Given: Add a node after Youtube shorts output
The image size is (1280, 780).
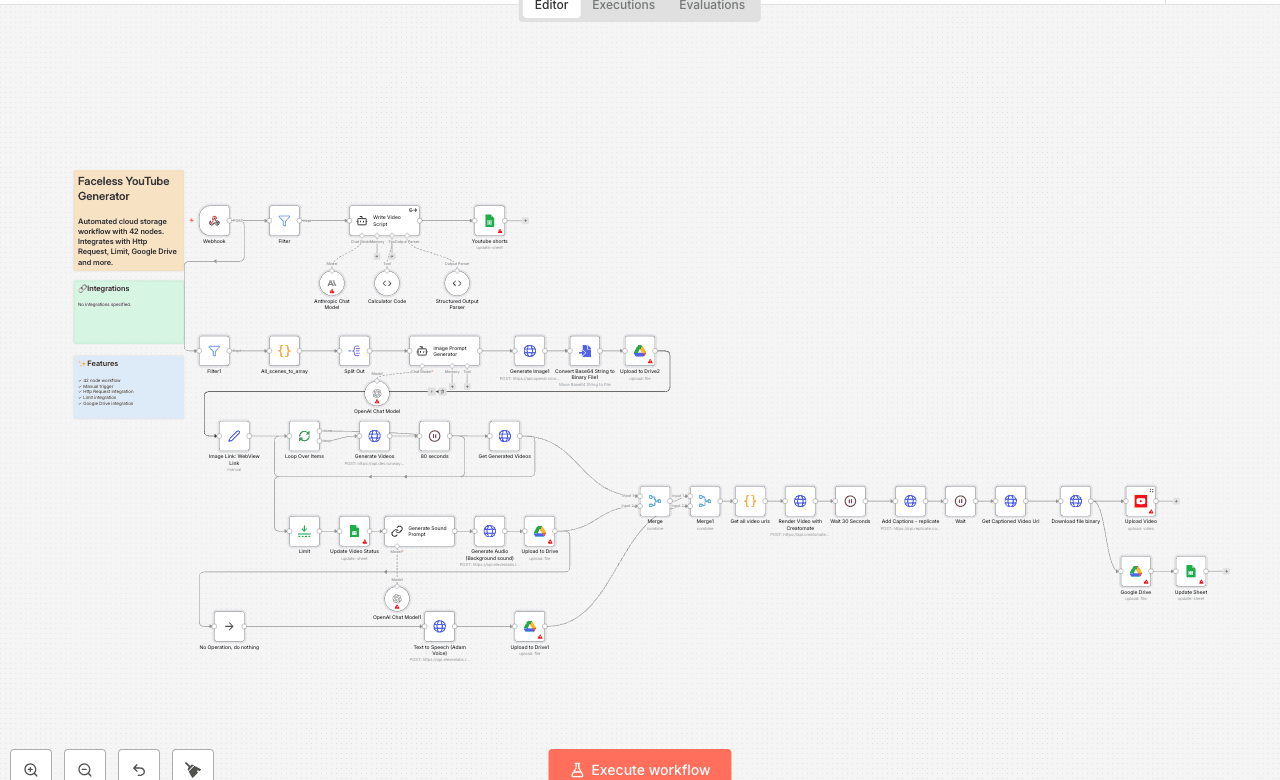Looking at the screenshot, I should coord(525,221).
